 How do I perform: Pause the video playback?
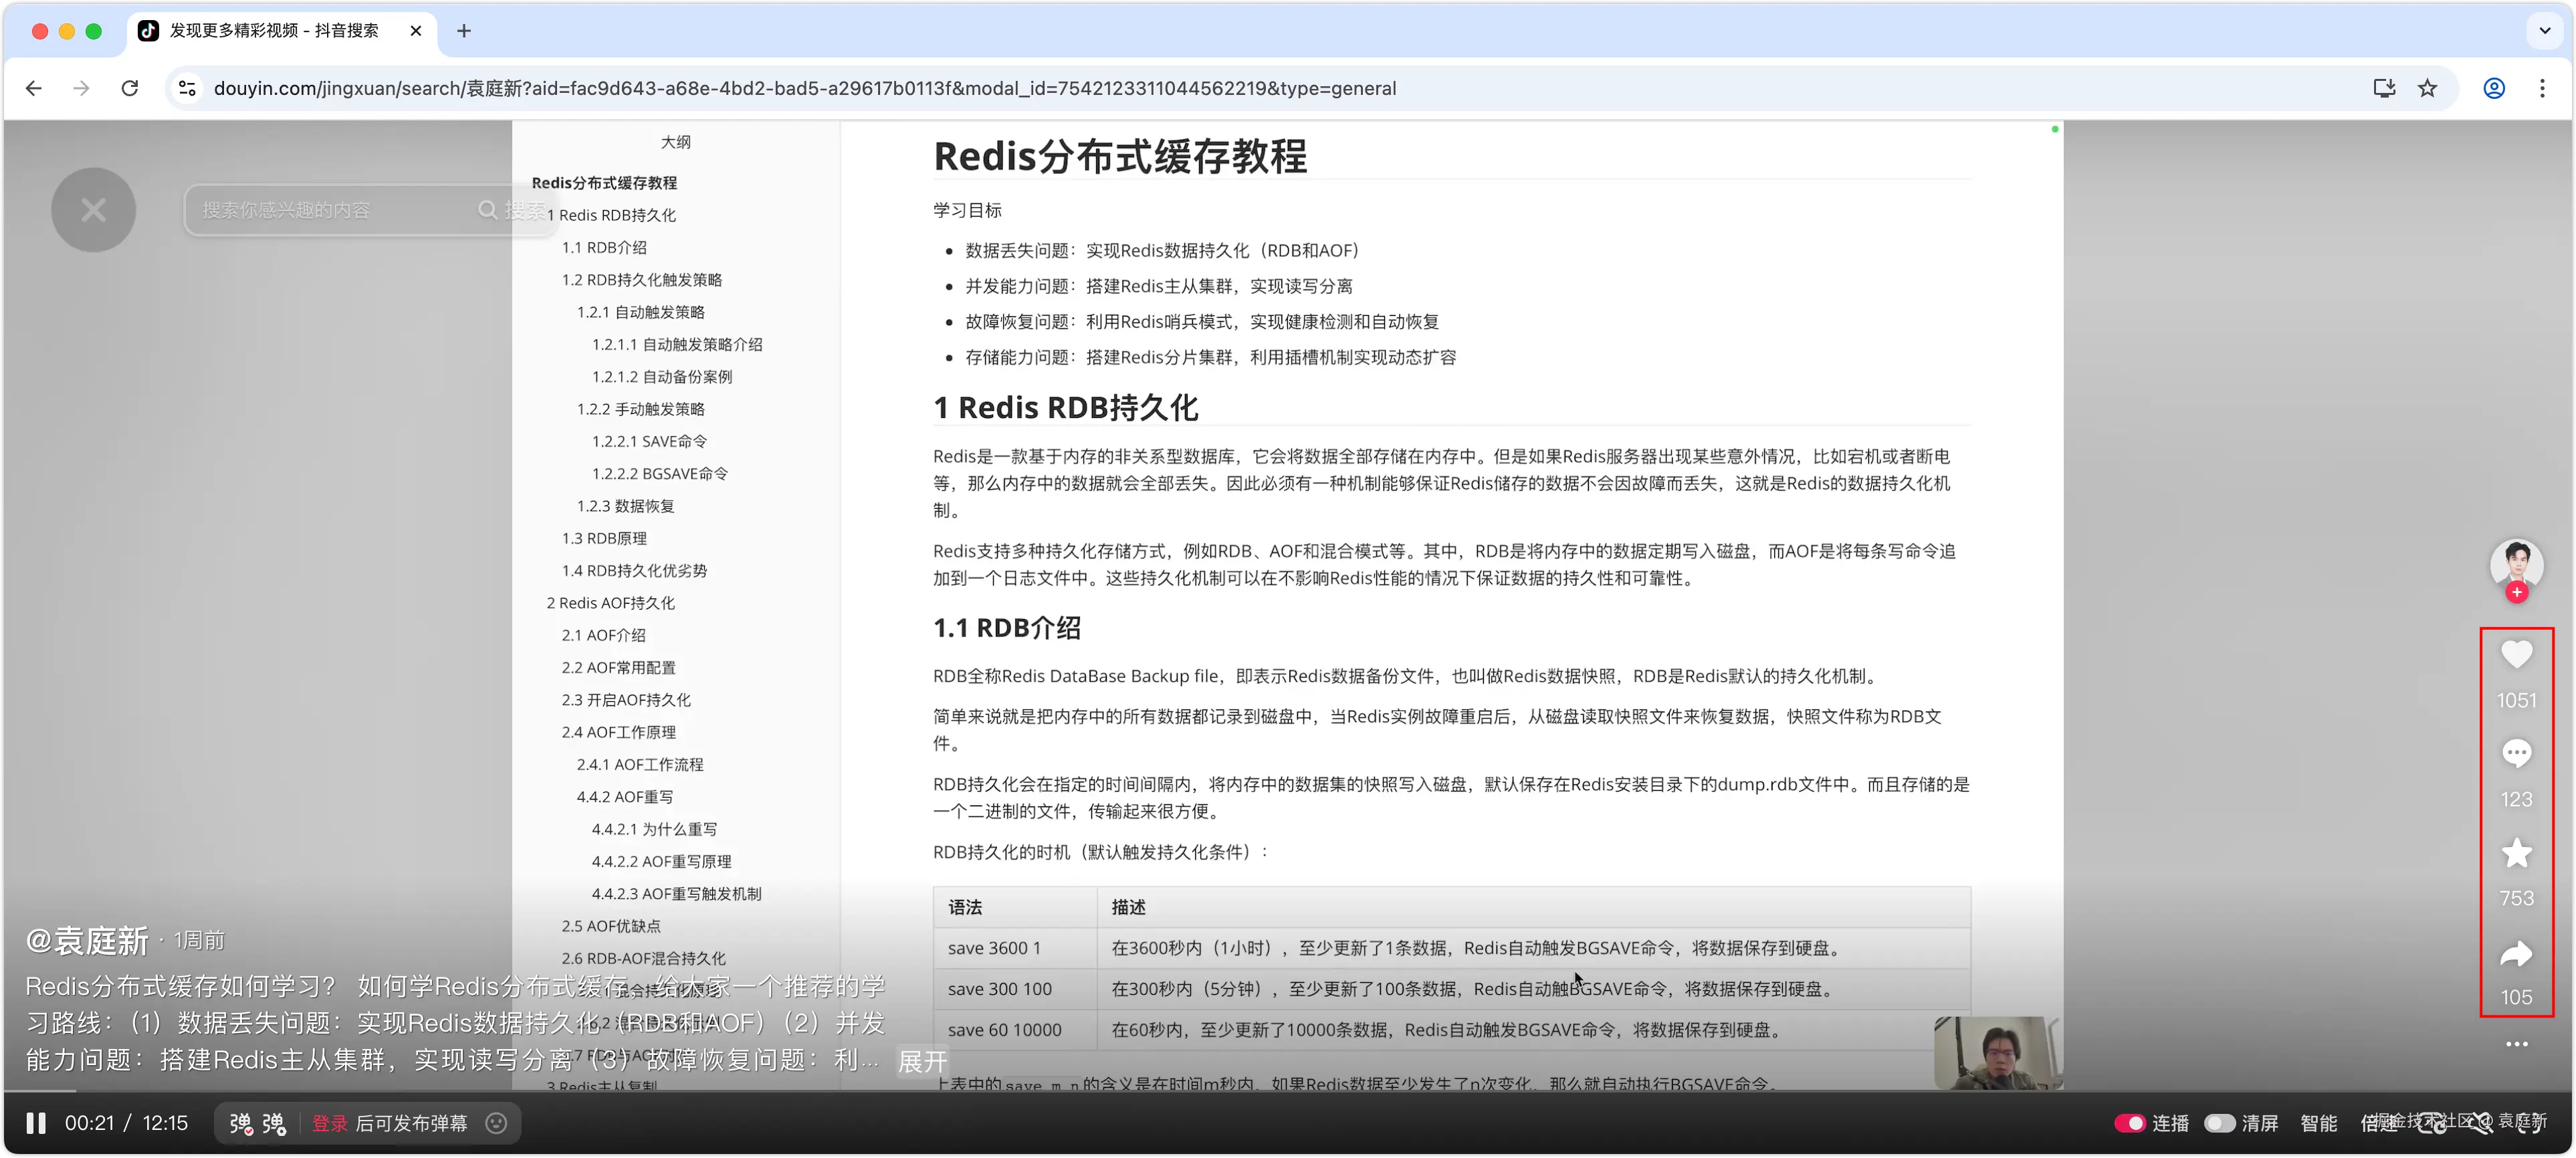(x=36, y=1123)
